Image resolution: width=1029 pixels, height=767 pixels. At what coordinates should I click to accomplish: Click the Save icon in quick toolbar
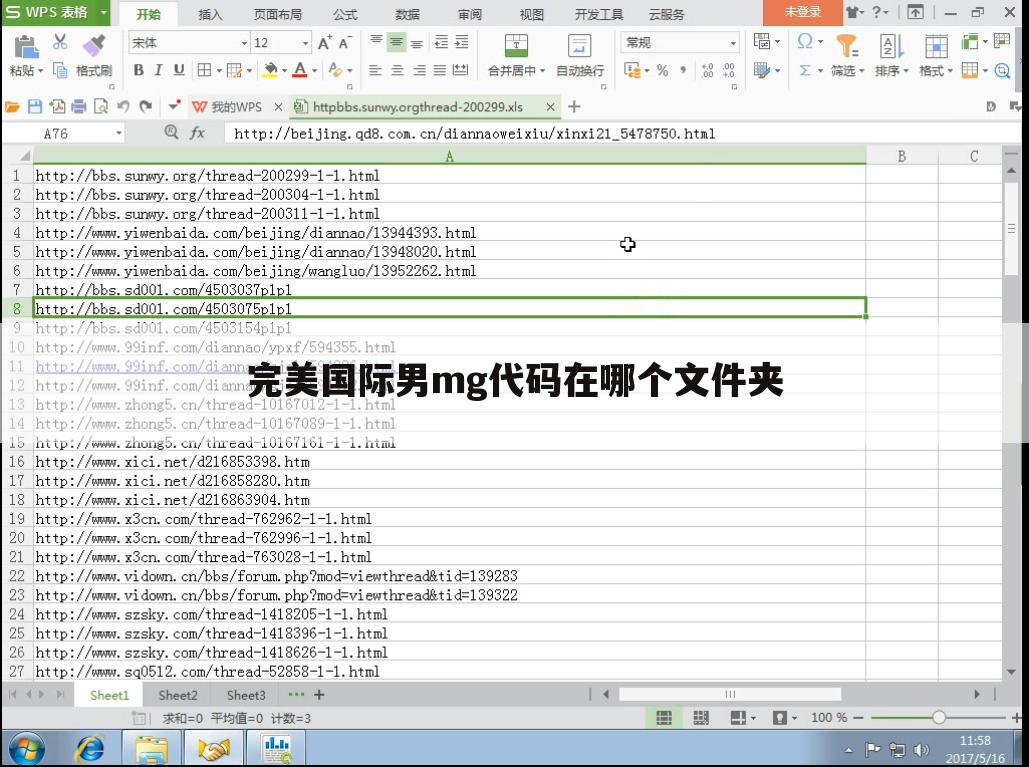click(x=35, y=106)
